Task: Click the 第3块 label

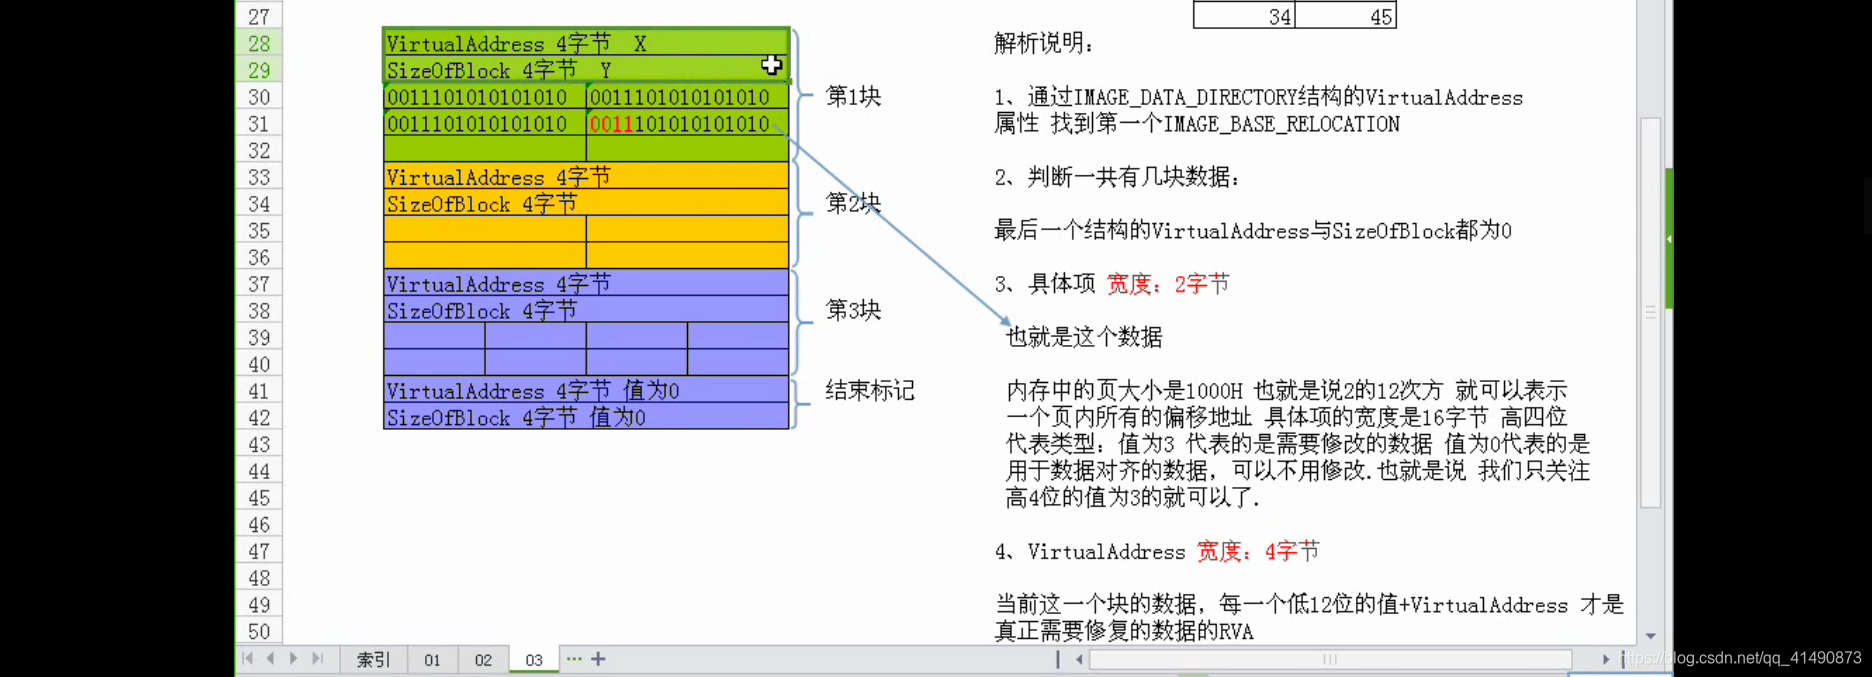Action: (853, 310)
